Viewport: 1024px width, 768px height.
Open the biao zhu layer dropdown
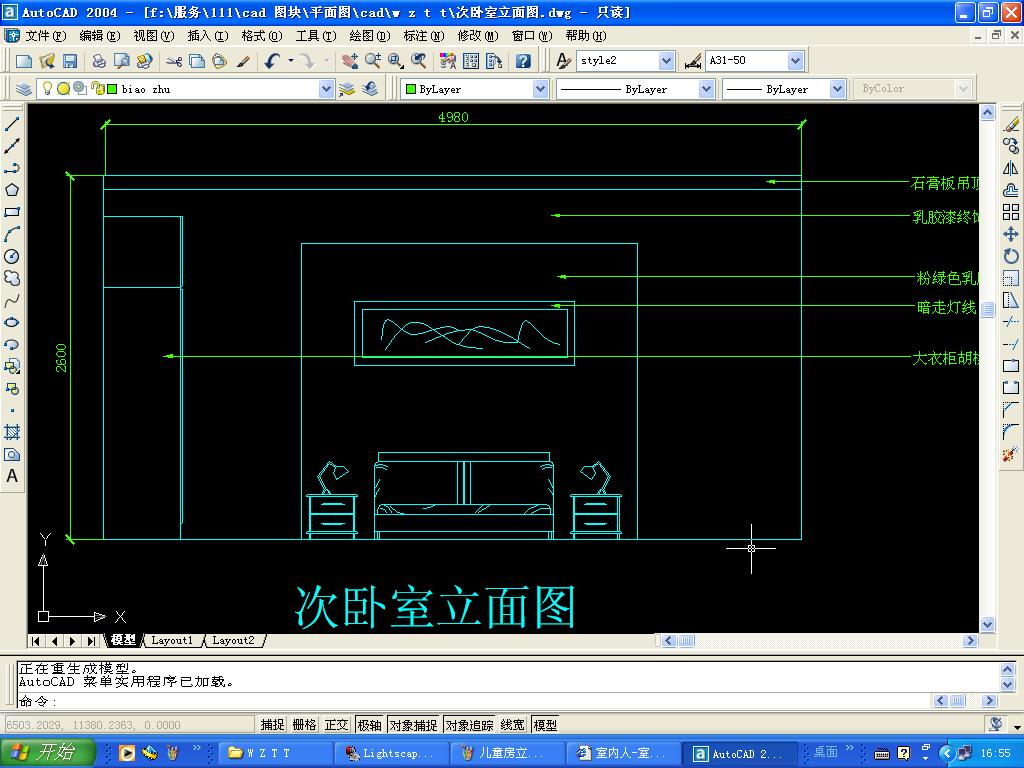click(x=327, y=89)
